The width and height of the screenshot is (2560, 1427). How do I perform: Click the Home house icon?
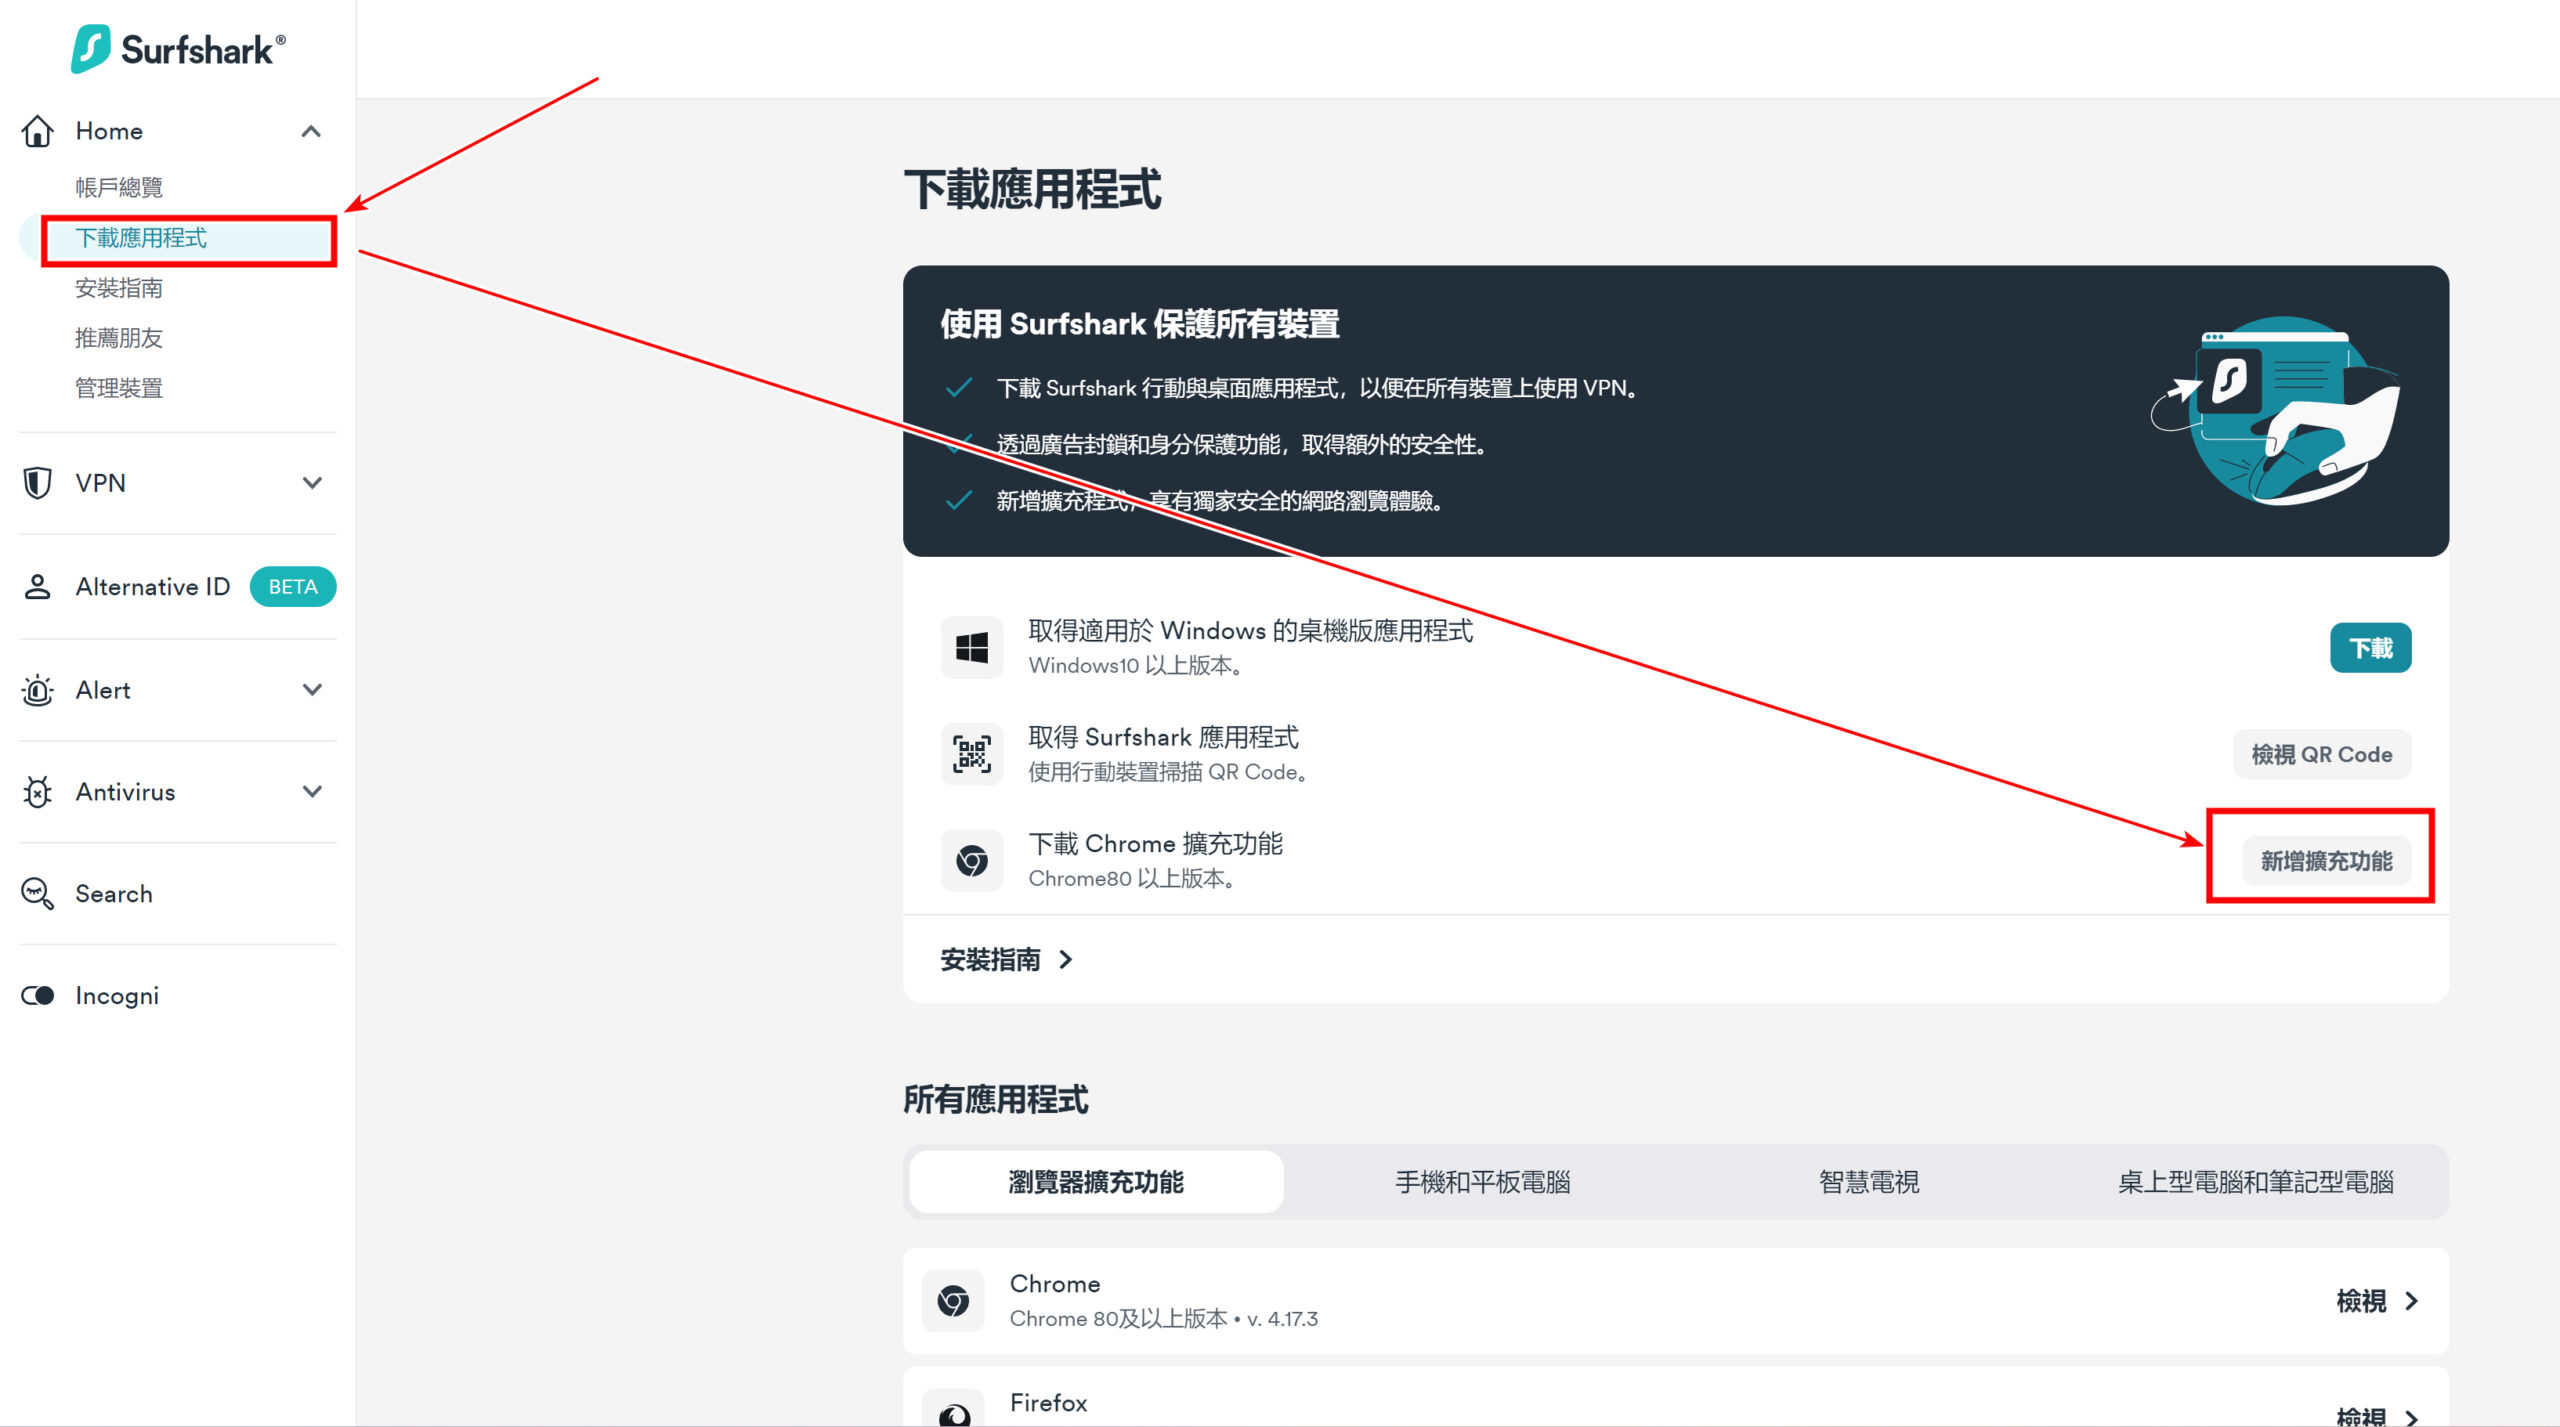click(38, 131)
